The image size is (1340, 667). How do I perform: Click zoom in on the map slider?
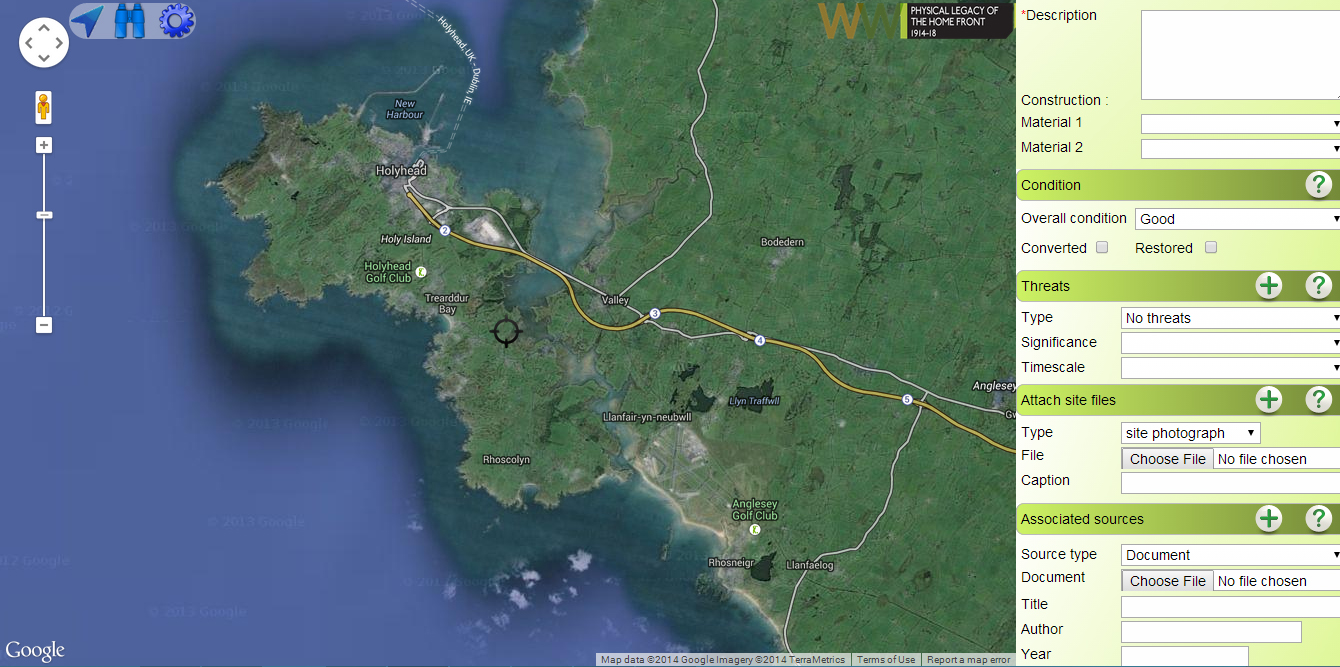(43, 144)
